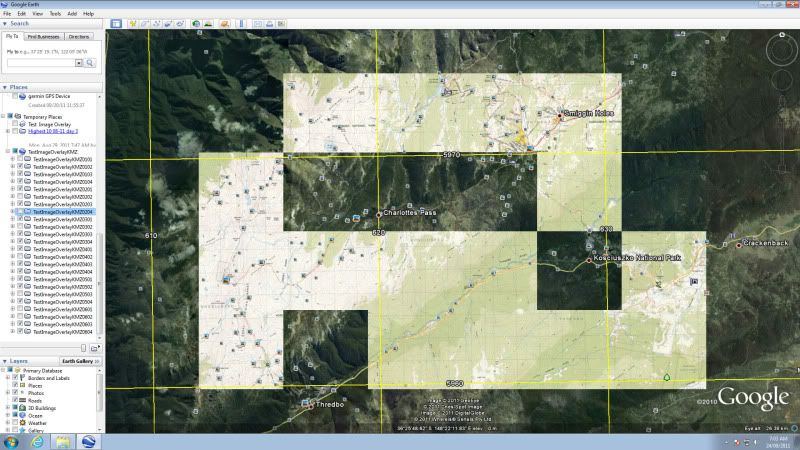This screenshot has width=800, height=450.
Task: Click the Crackenback placemark on the map
Action: pos(739,245)
